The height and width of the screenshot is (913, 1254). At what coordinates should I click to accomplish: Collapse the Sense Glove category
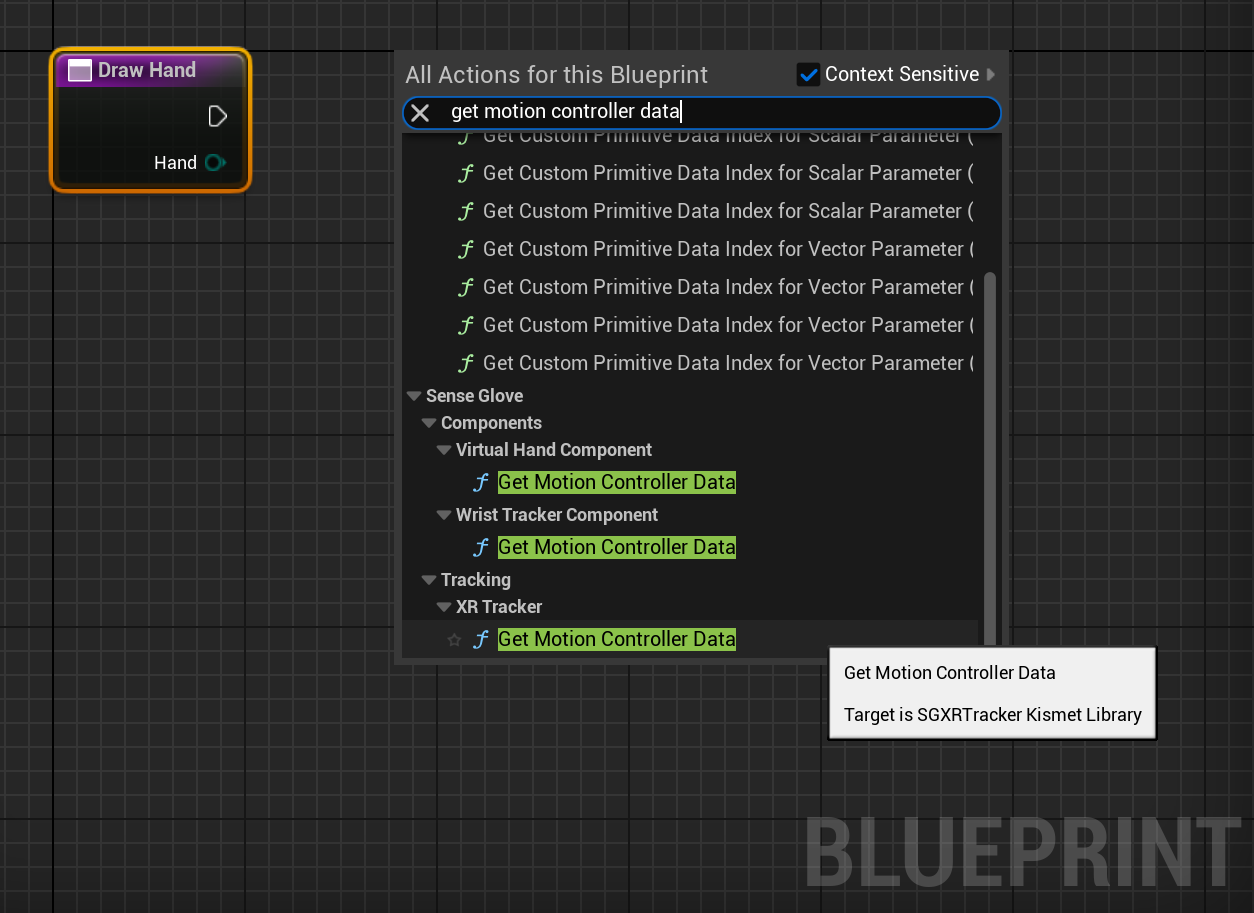pyautogui.click(x=414, y=395)
